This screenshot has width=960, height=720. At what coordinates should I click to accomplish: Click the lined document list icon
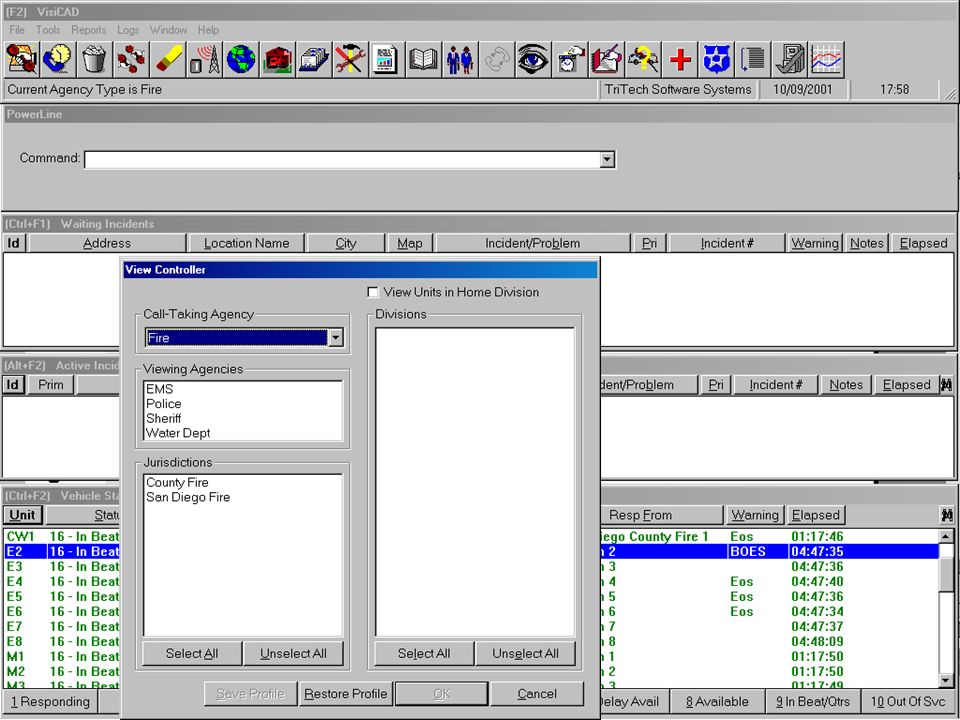pyautogui.click(x=753, y=60)
